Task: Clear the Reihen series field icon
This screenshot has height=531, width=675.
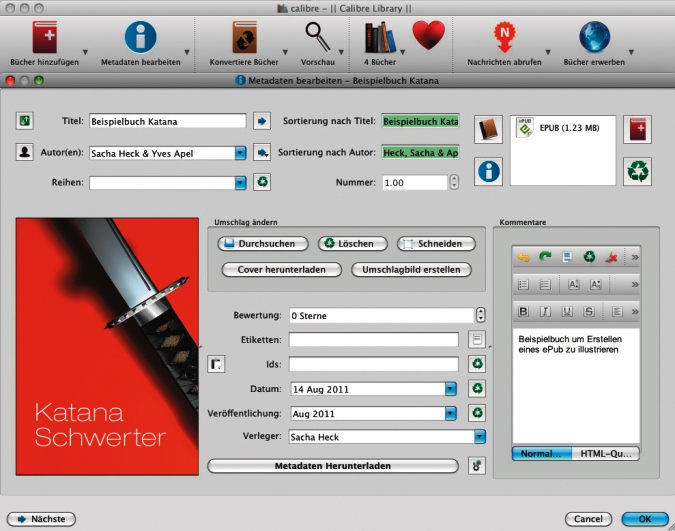Action: tap(262, 182)
